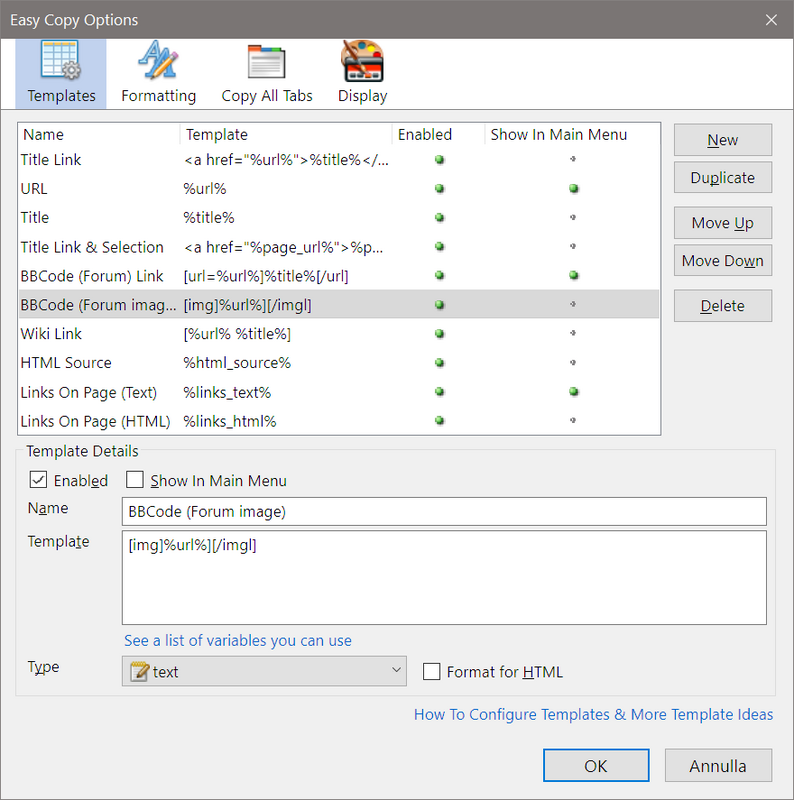Toggle Enabled dot for Links On Page (Text)
Image resolution: width=794 pixels, height=800 pixels.
[439, 392]
